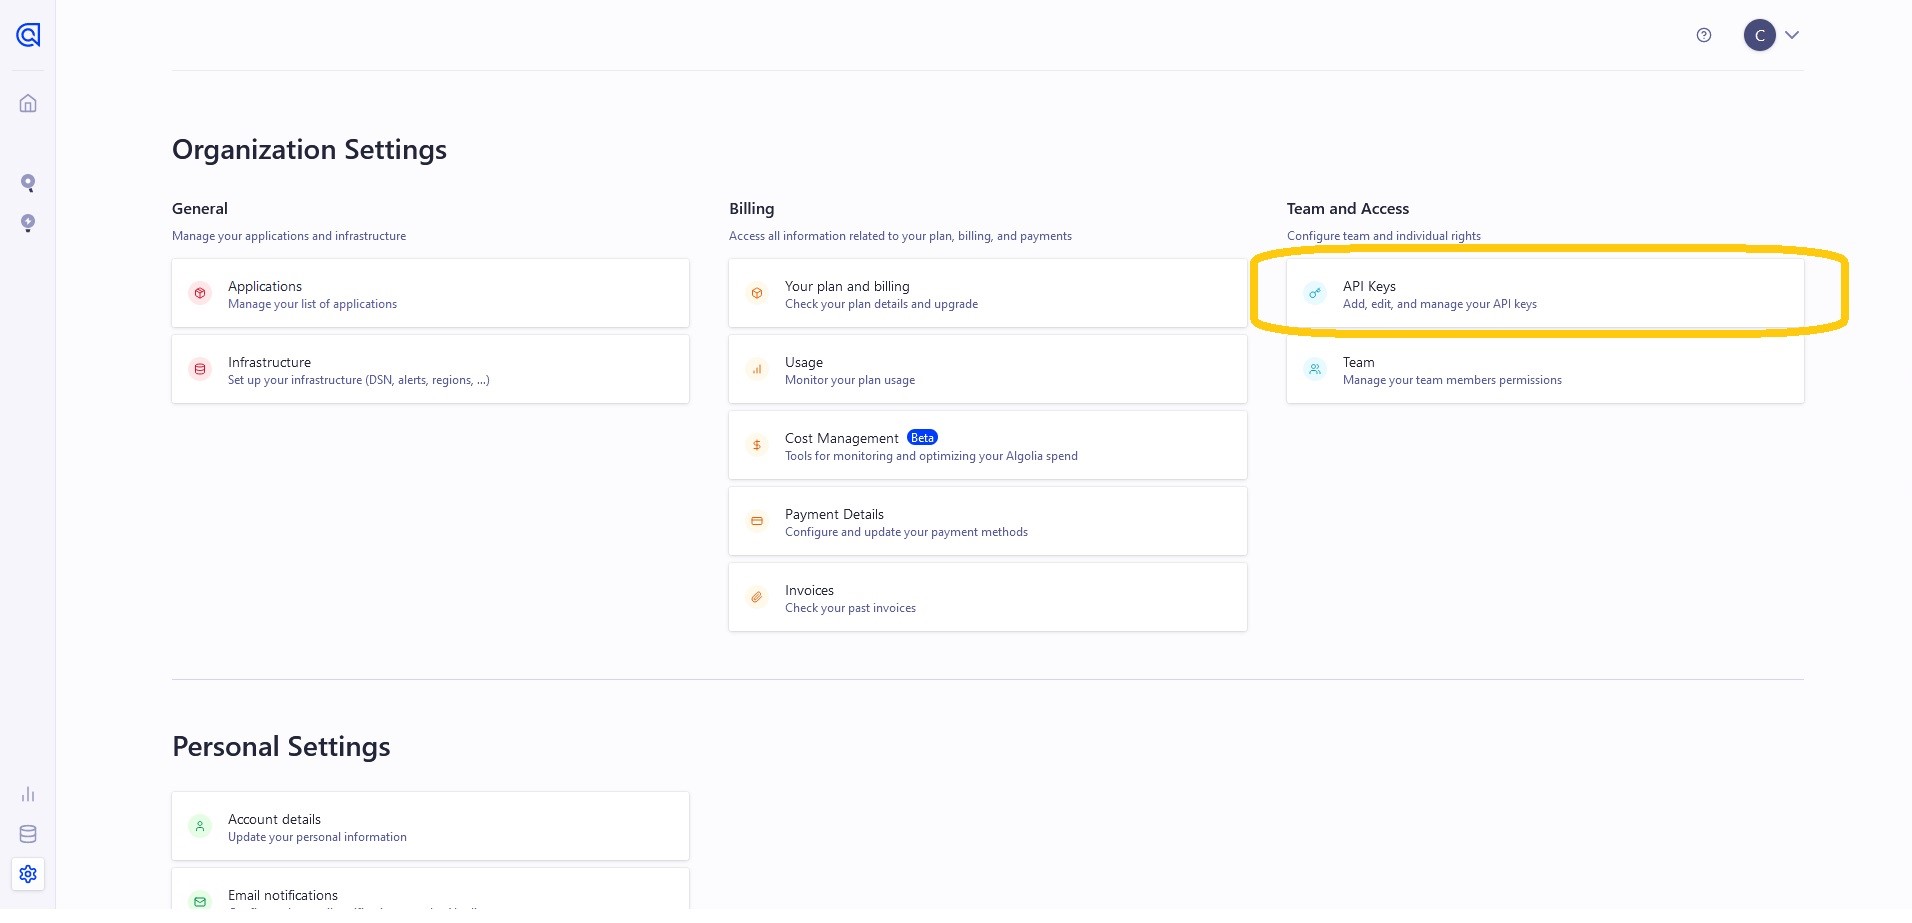
Task: Click the help question mark icon
Action: coord(1704,34)
